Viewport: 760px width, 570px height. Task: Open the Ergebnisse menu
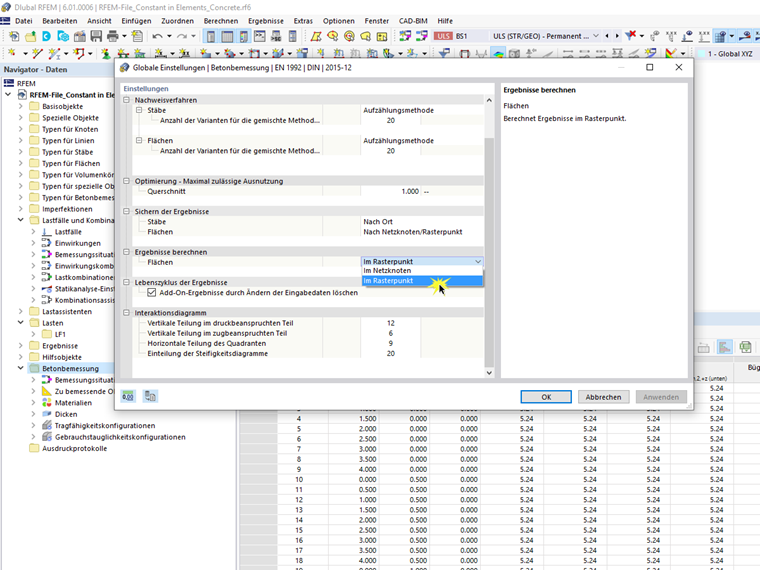coord(266,21)
